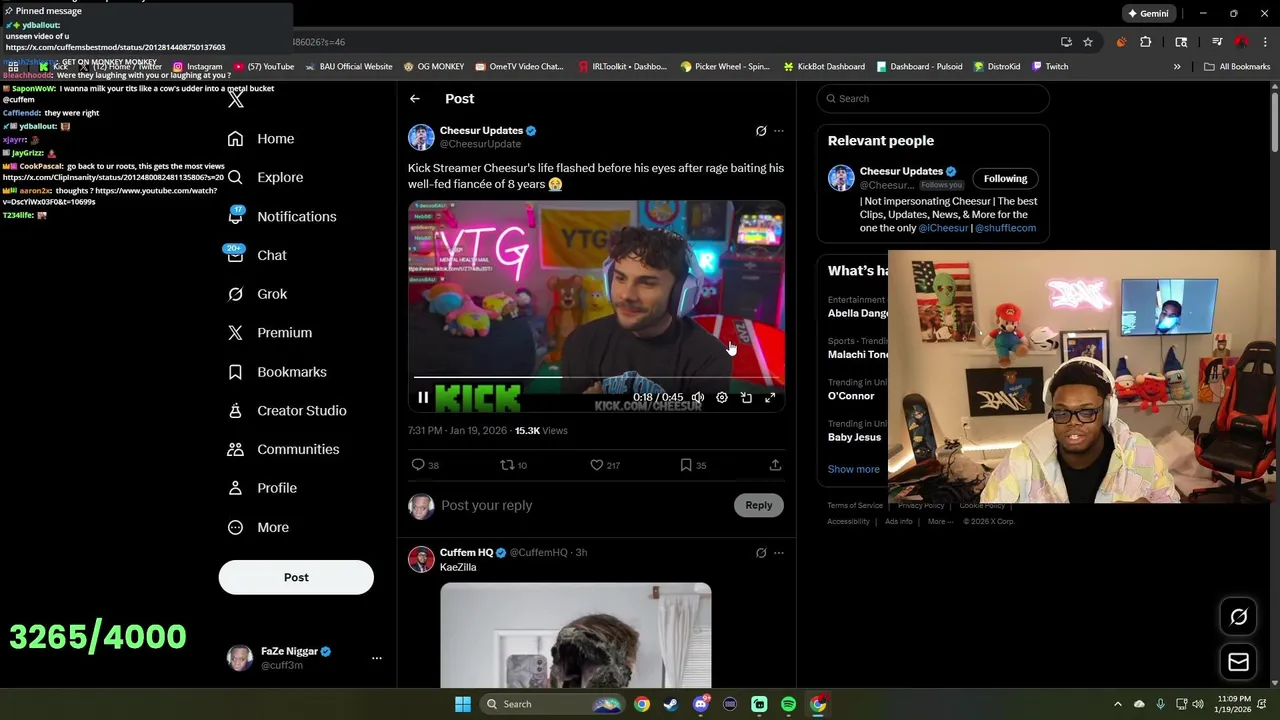Open more options on Cuffem HQ reply
This screenshot has height=720, width=1280.
[x=779, y=553]
